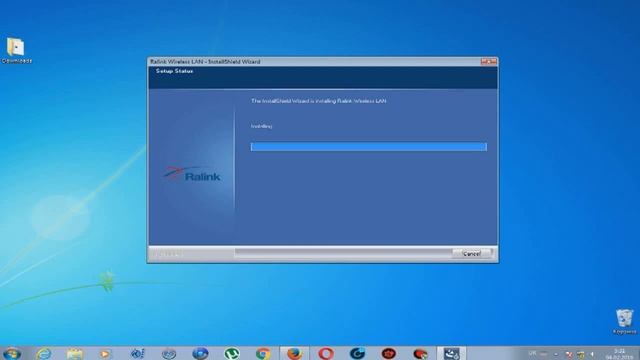Click the installation progress bar
This screenshot has width=640, height=360.
click(x=369, y=147)
